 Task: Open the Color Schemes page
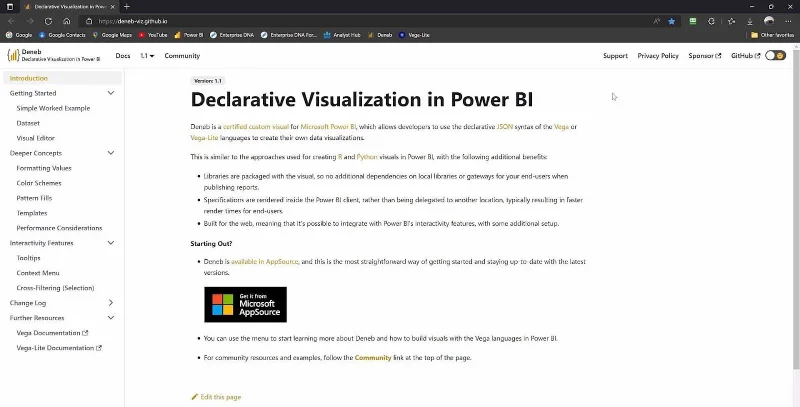[39, 183]
